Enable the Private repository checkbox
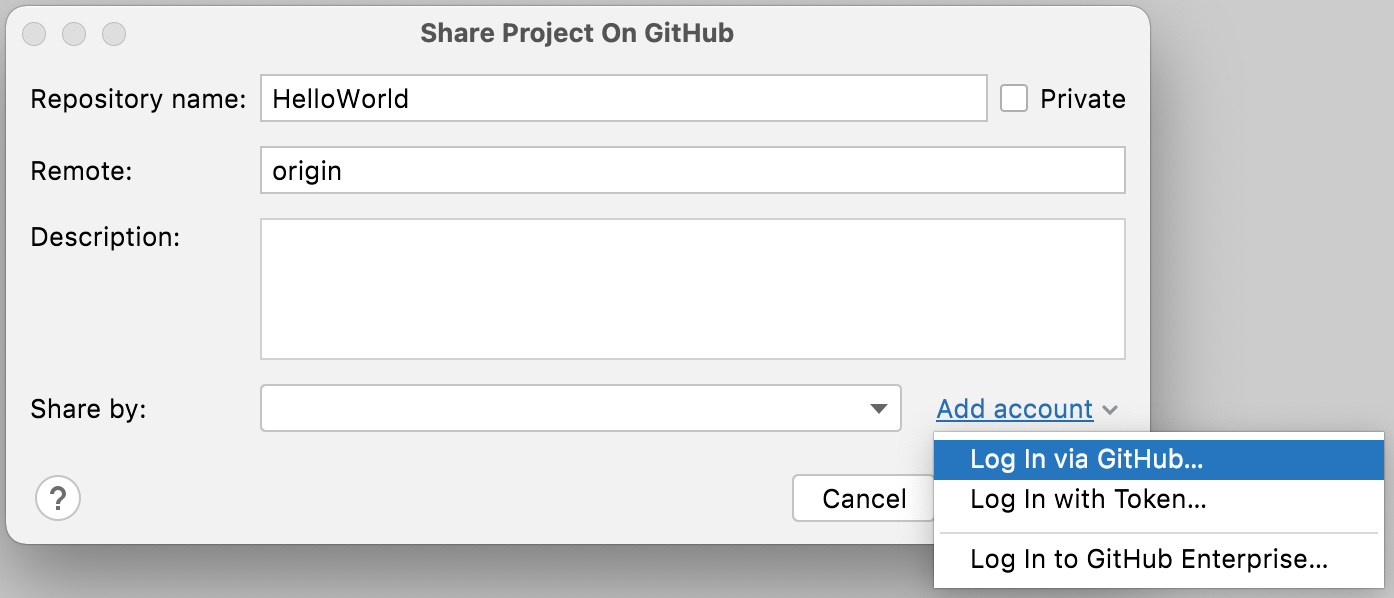 coord(1014,98)
